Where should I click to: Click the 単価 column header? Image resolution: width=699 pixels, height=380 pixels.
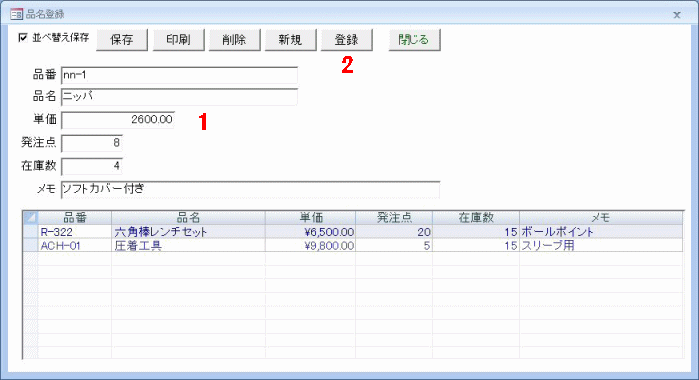[x=311, y=218]
